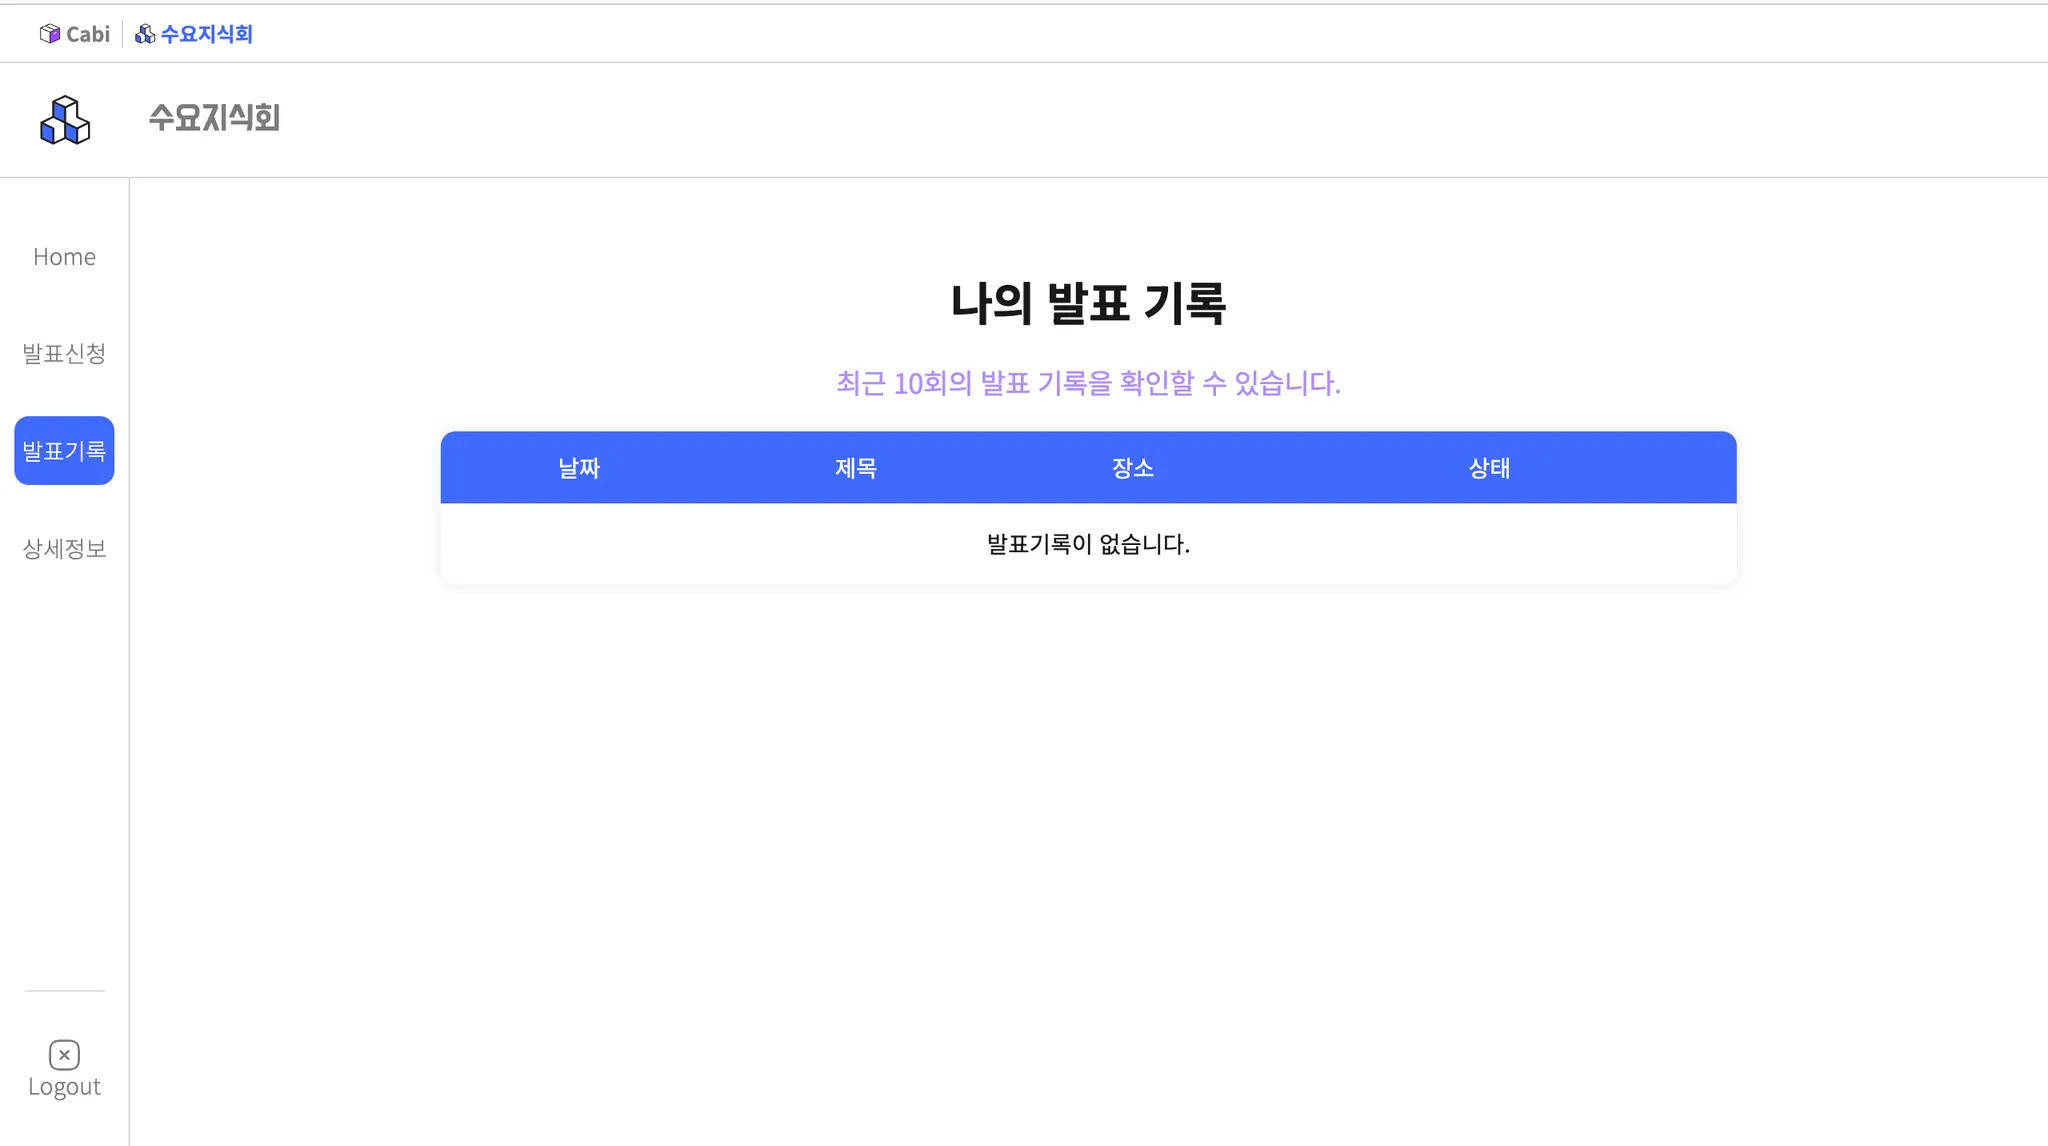
Task: Click the Logout text label
Action: click(64, 1087)
